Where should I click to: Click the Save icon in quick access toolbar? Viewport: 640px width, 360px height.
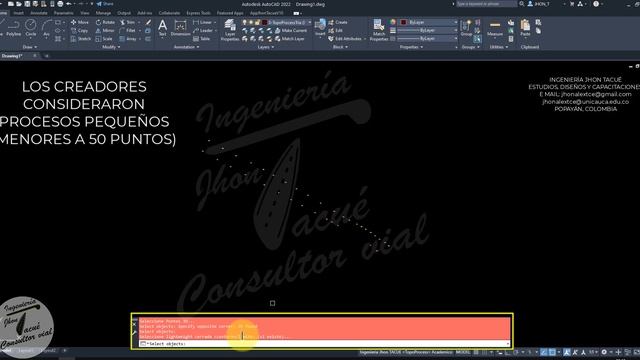[x=27, y=4]
